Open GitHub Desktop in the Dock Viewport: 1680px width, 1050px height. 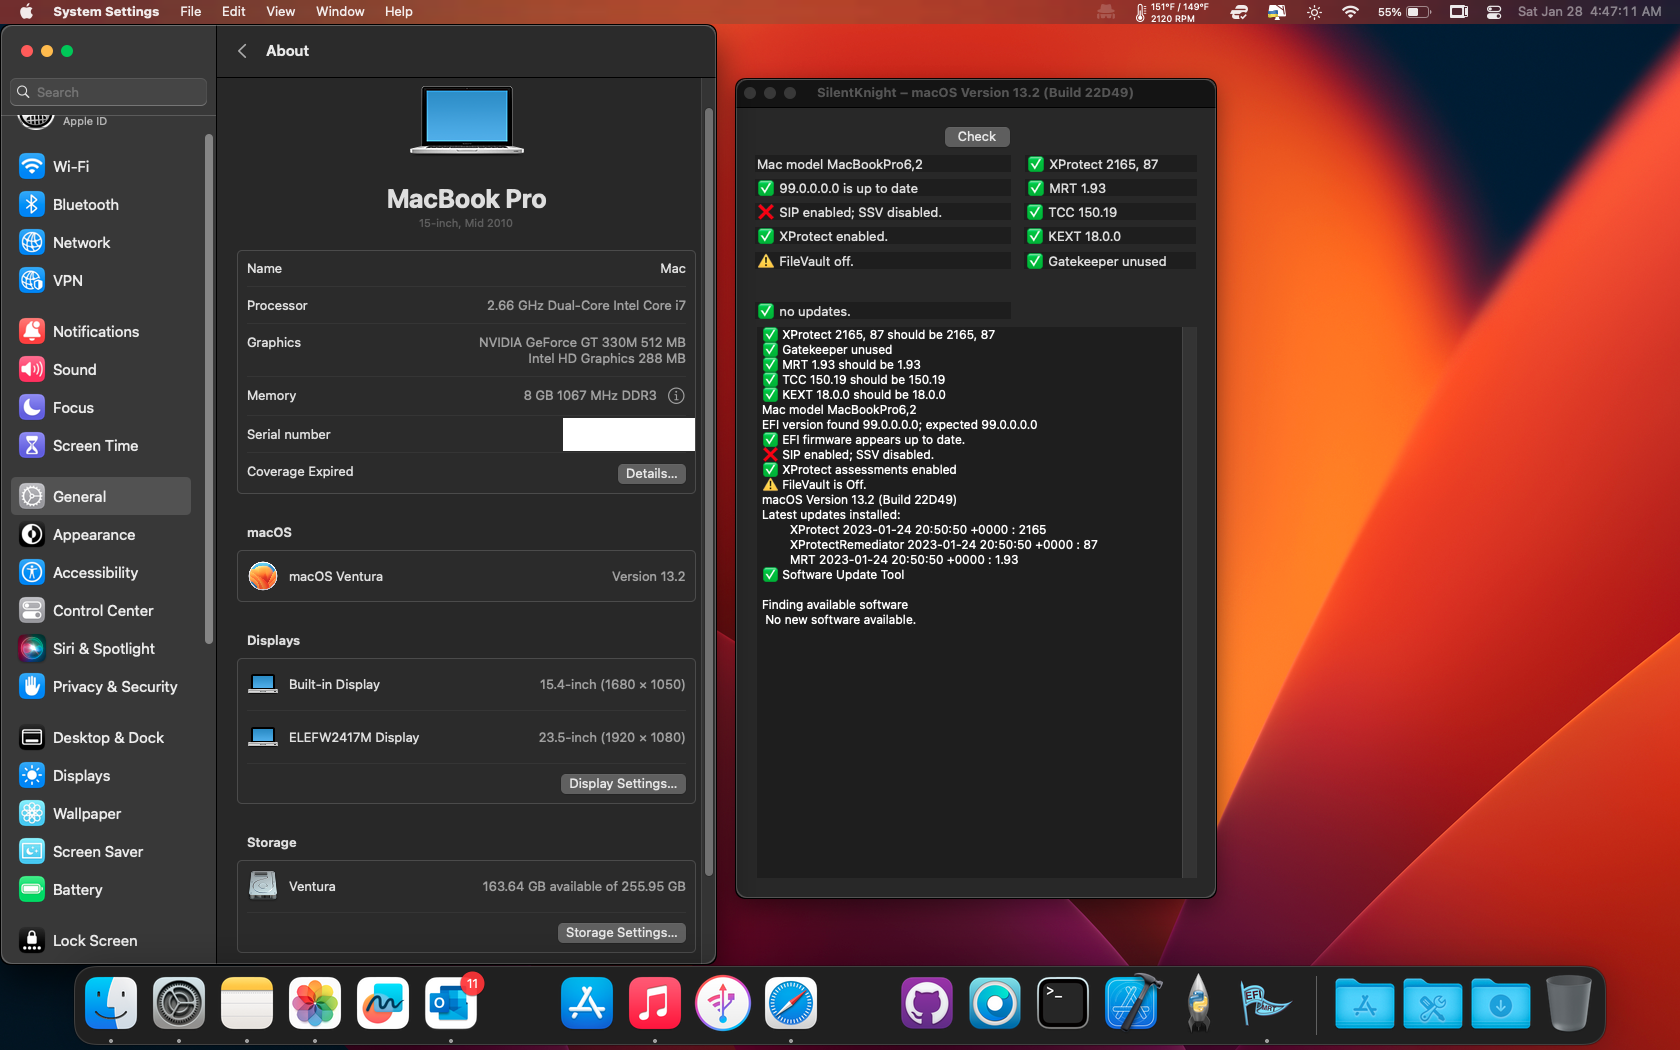pos(926,1004)
